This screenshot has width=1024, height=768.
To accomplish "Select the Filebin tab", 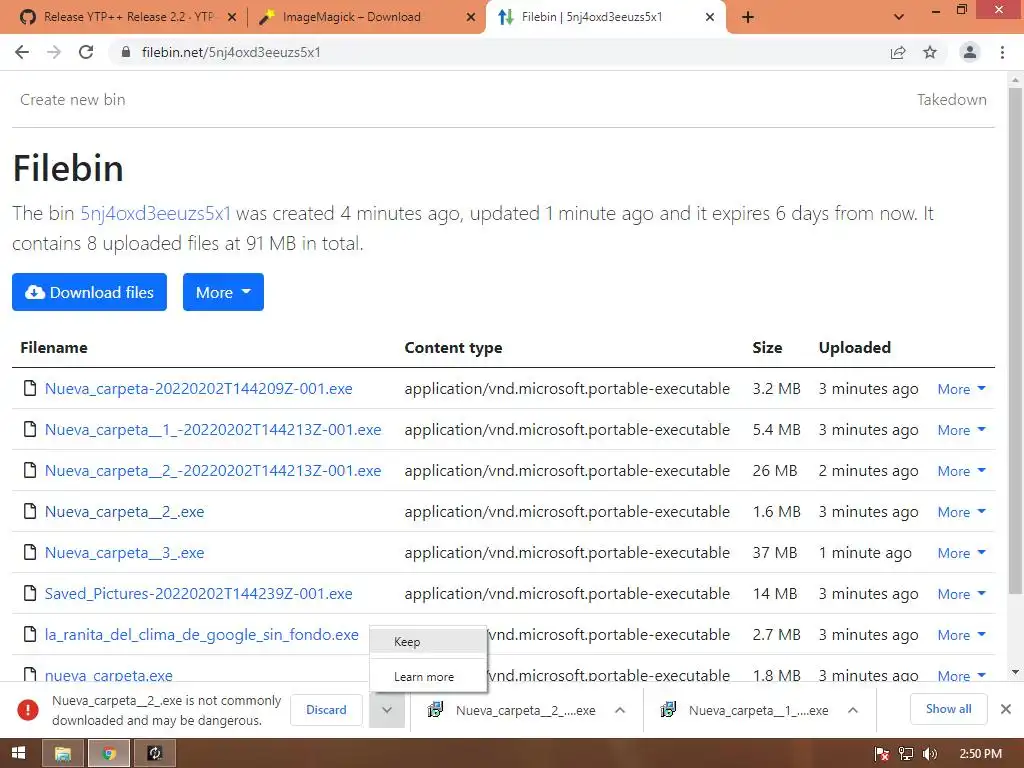I will click(591, 17).
